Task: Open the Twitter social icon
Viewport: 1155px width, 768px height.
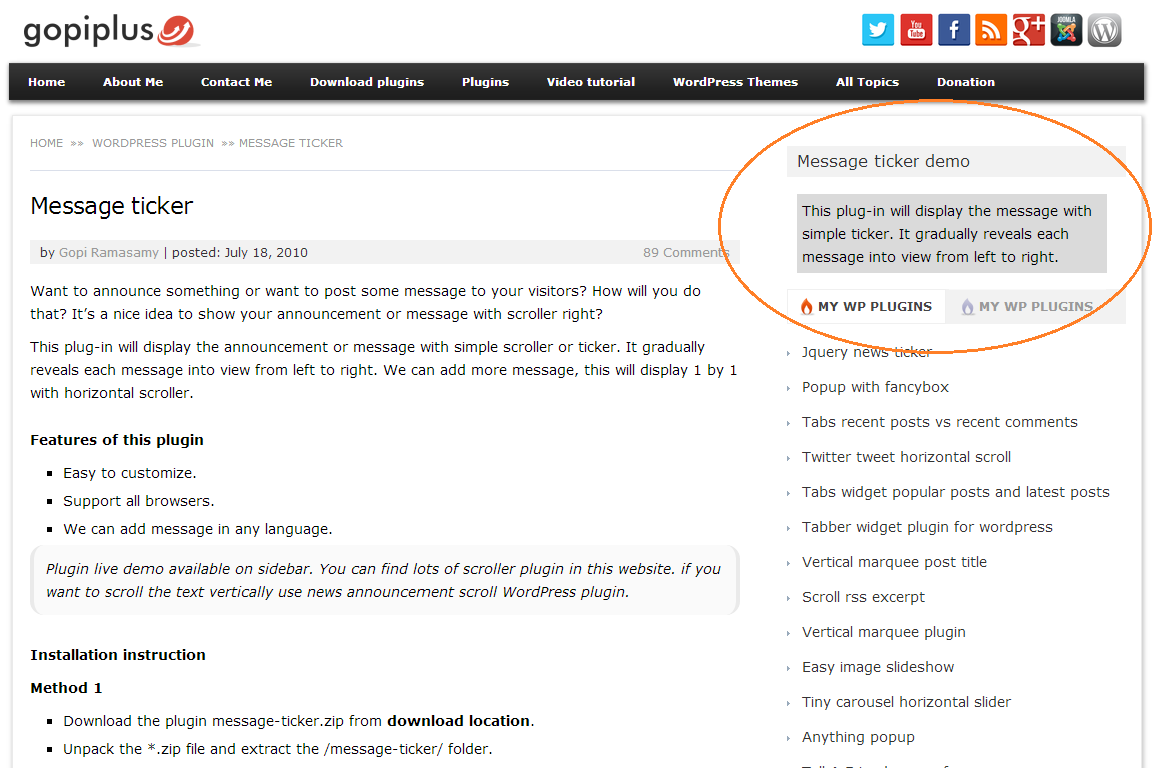Action: 878,30
